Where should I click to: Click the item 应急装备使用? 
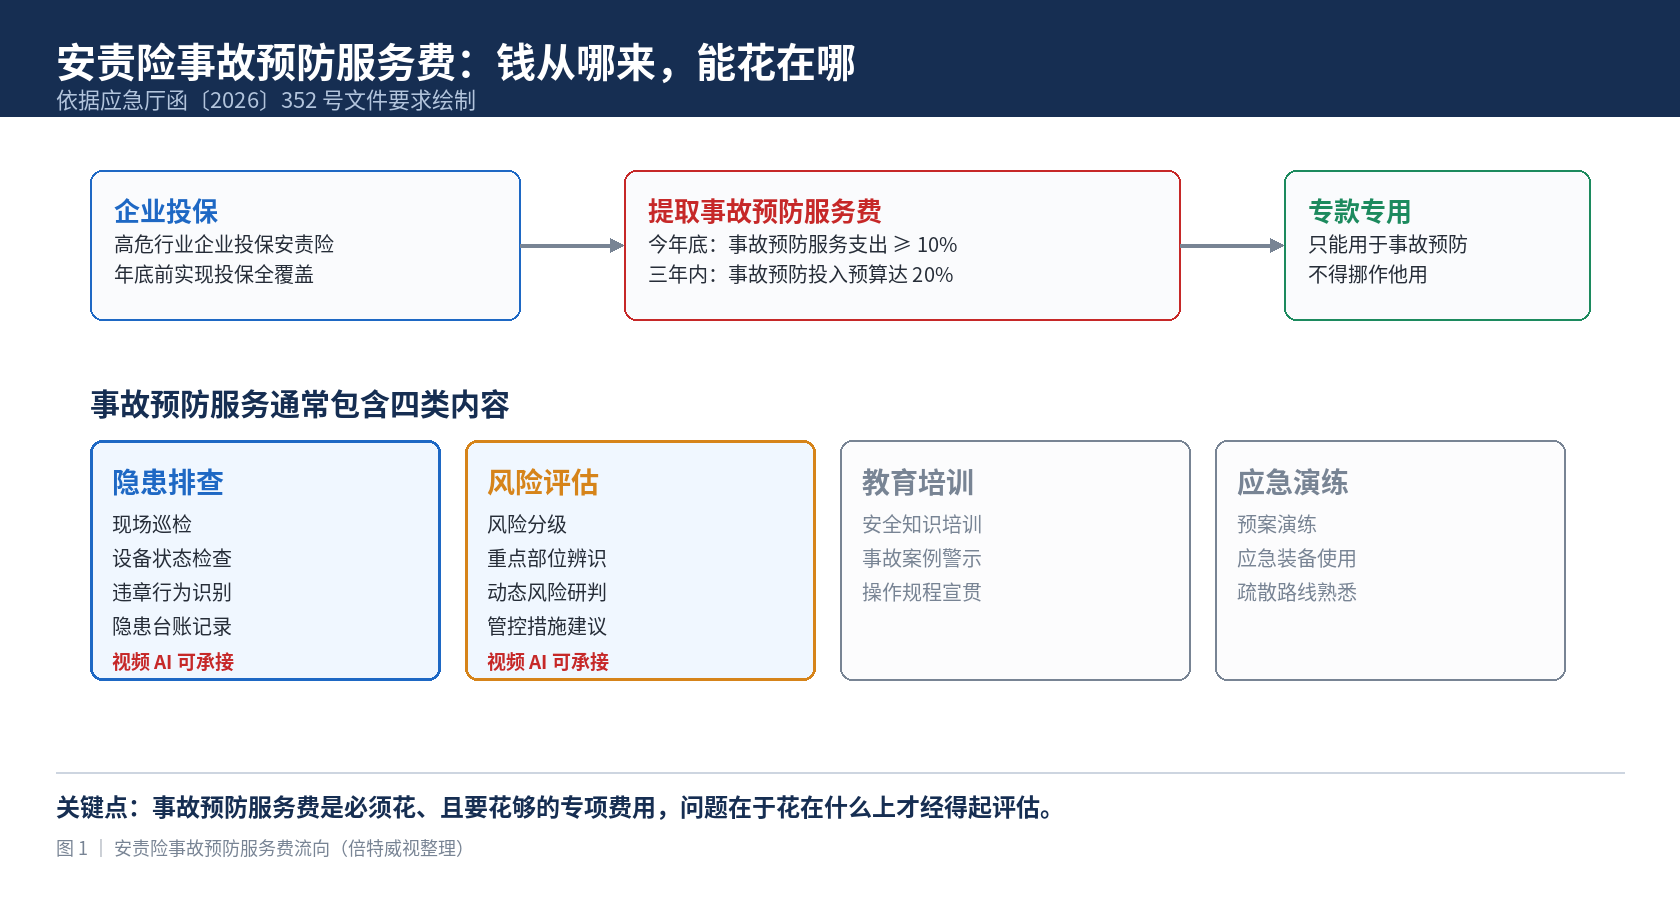[x=1297, y=558]
